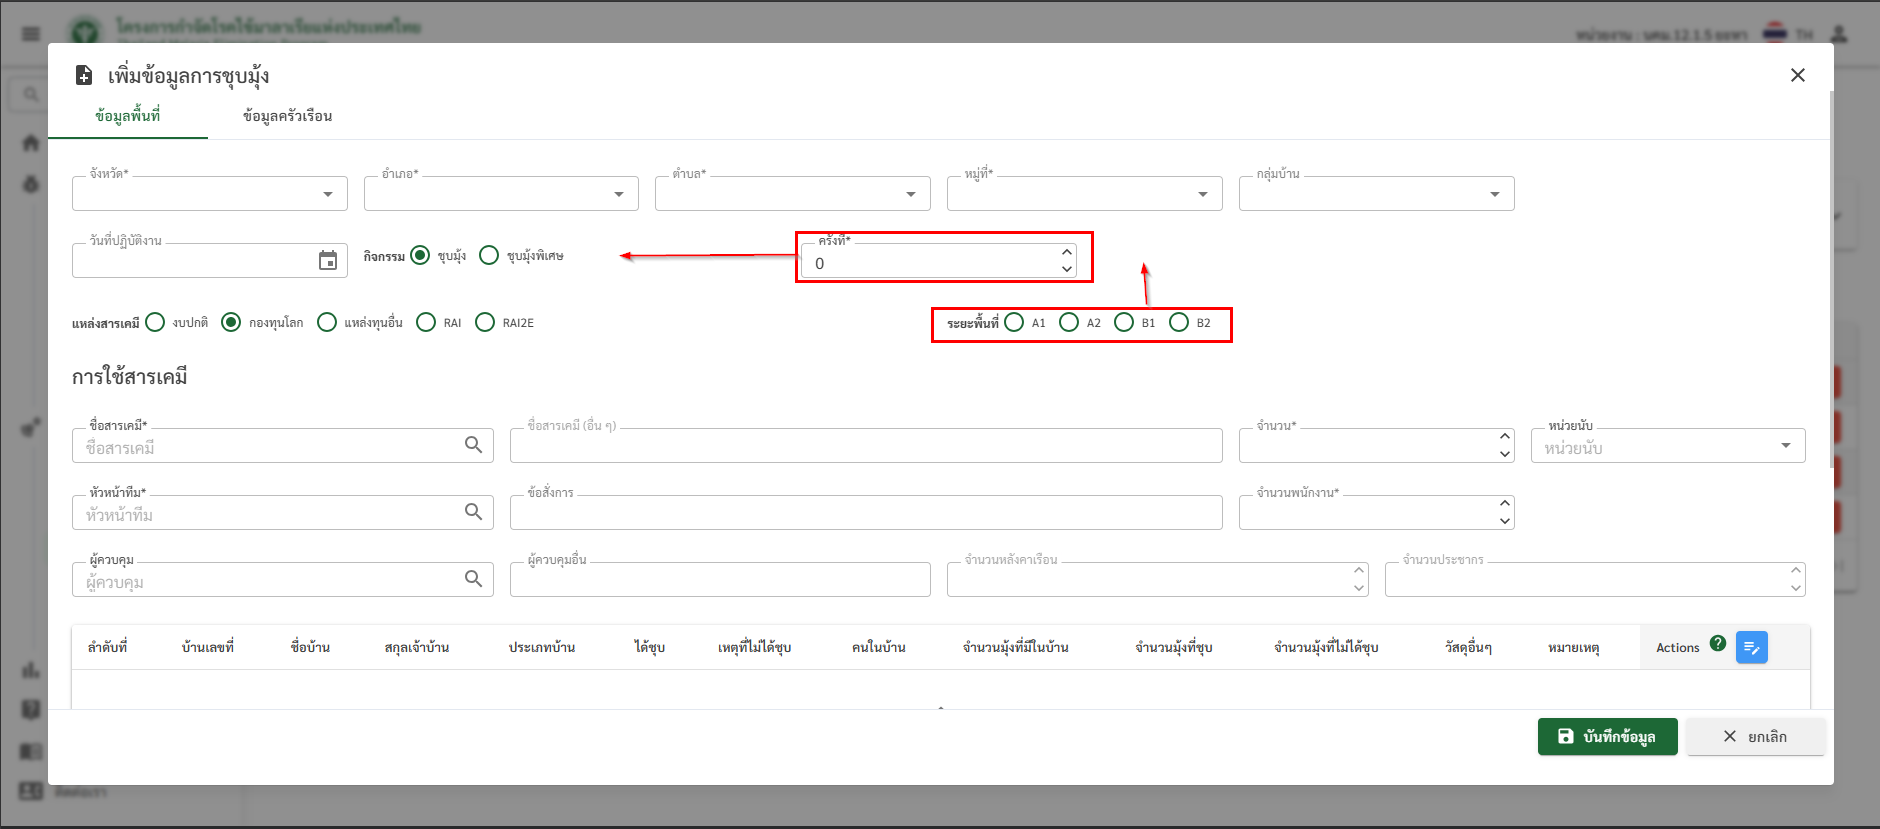Screen dimensions: 1880x829
Task: Click search icon in หัวหน้าทีม field
Action: [x=473, y=512]
